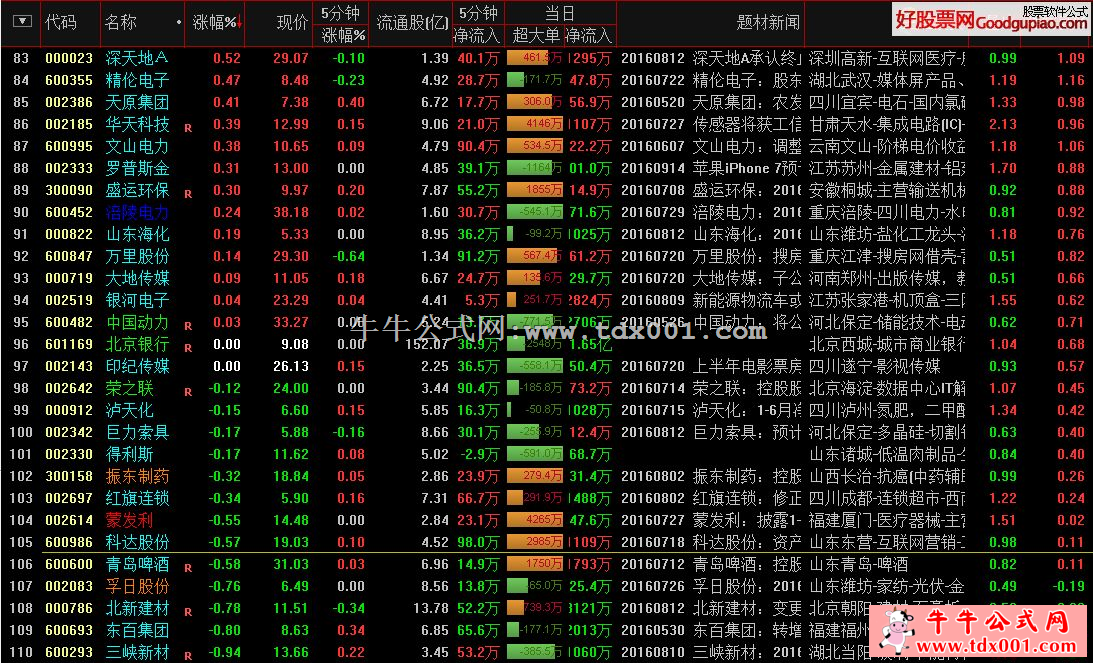Click the 5分钟 涨幅% column header

pyautogui.click(x=342, y=23)
